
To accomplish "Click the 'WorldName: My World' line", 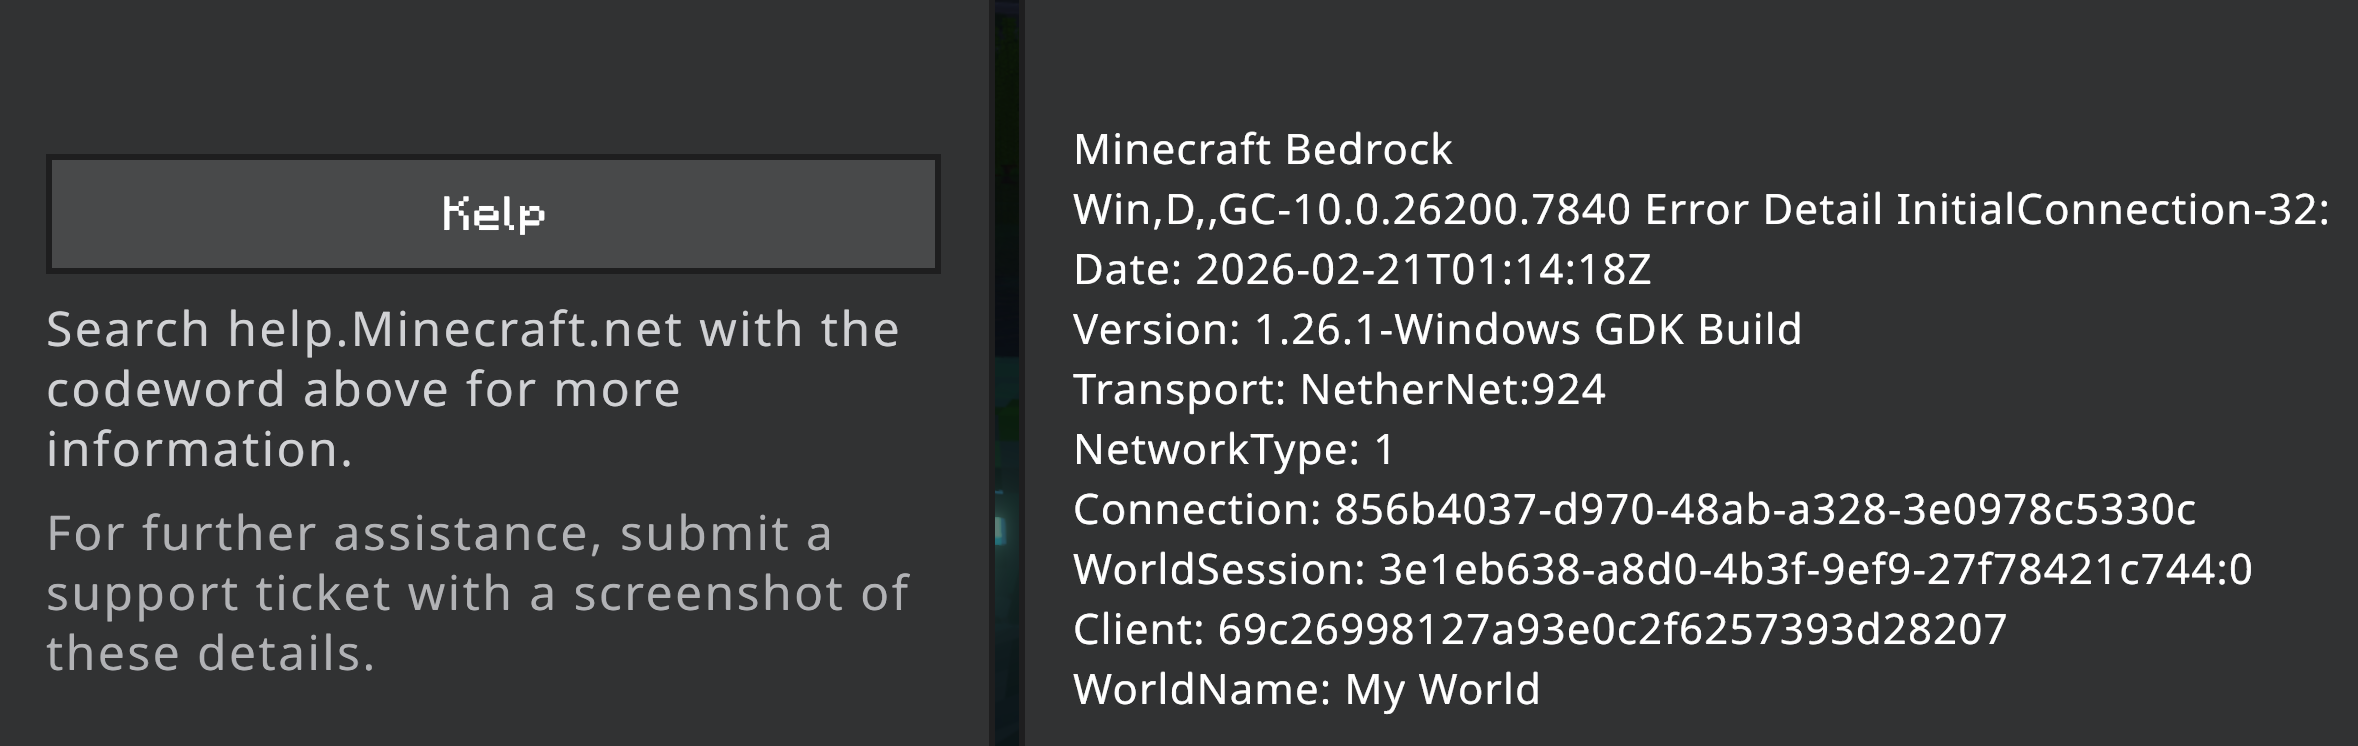I will point(1306,690).
